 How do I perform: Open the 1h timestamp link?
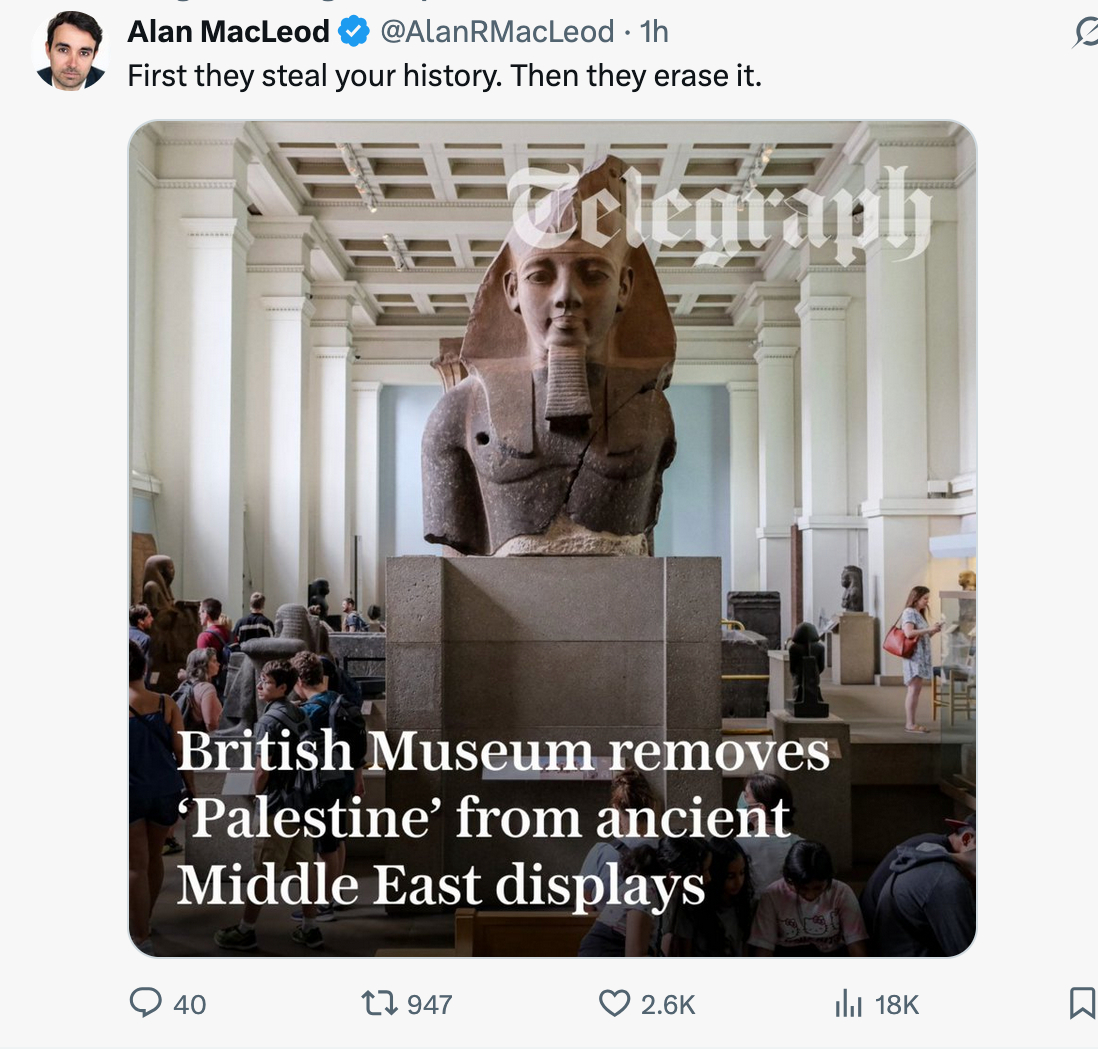654,32
